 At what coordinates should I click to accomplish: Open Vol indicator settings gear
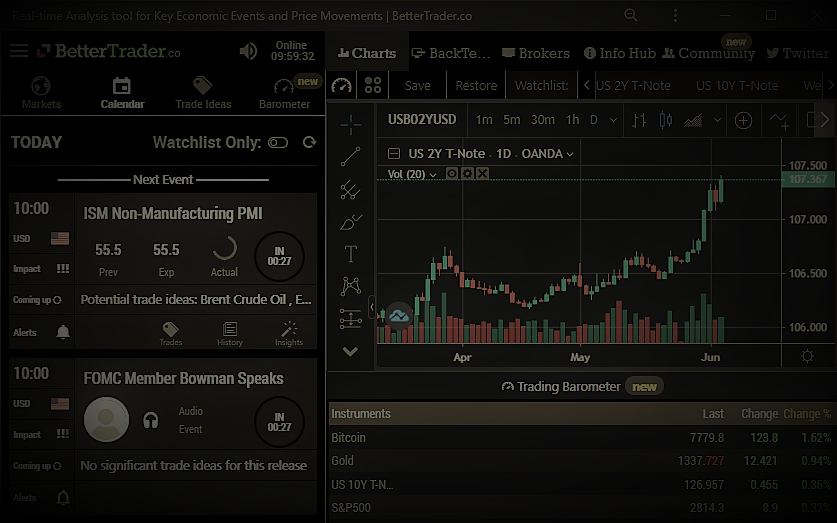tap(468, 173)
